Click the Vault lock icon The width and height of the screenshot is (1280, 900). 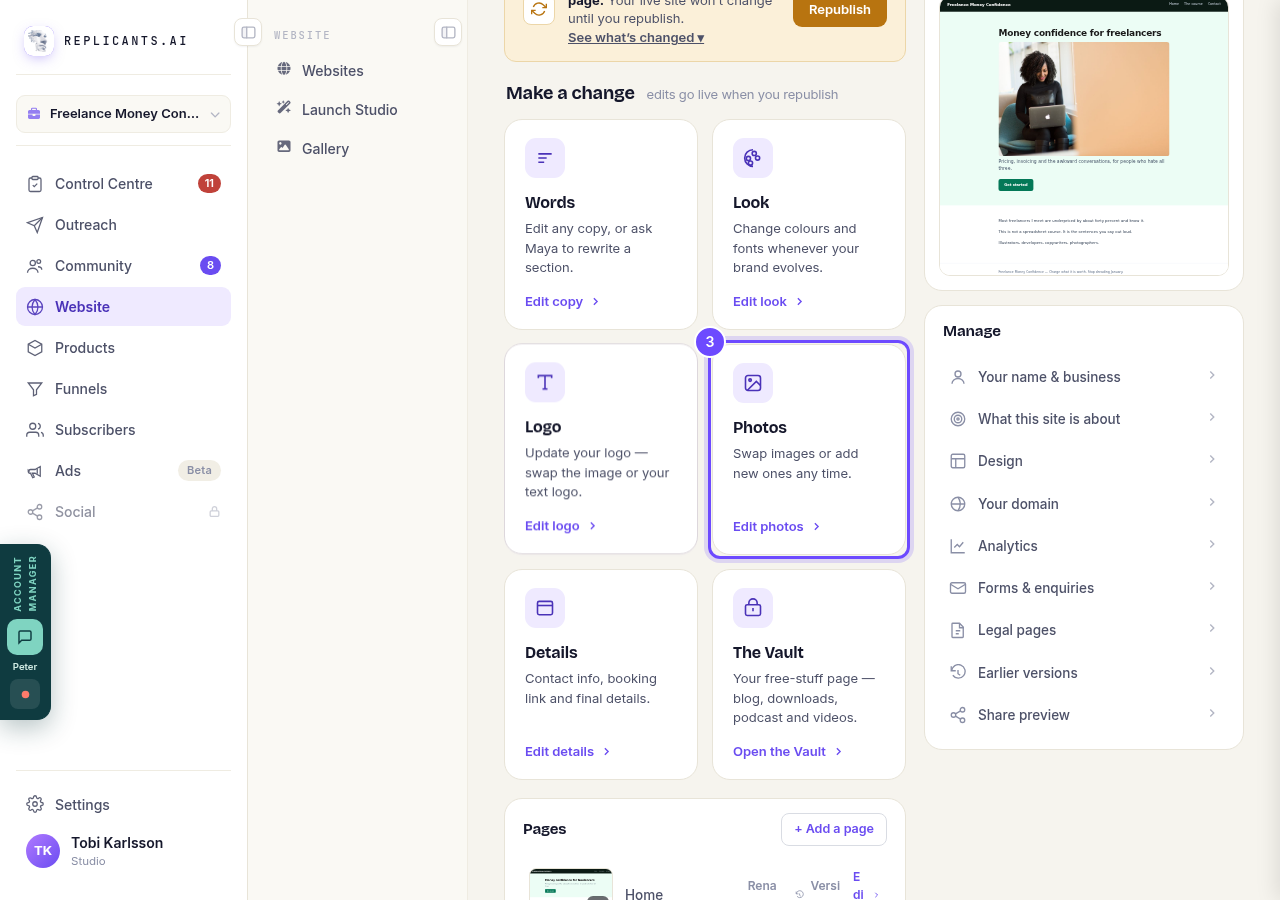coord(753,607)
